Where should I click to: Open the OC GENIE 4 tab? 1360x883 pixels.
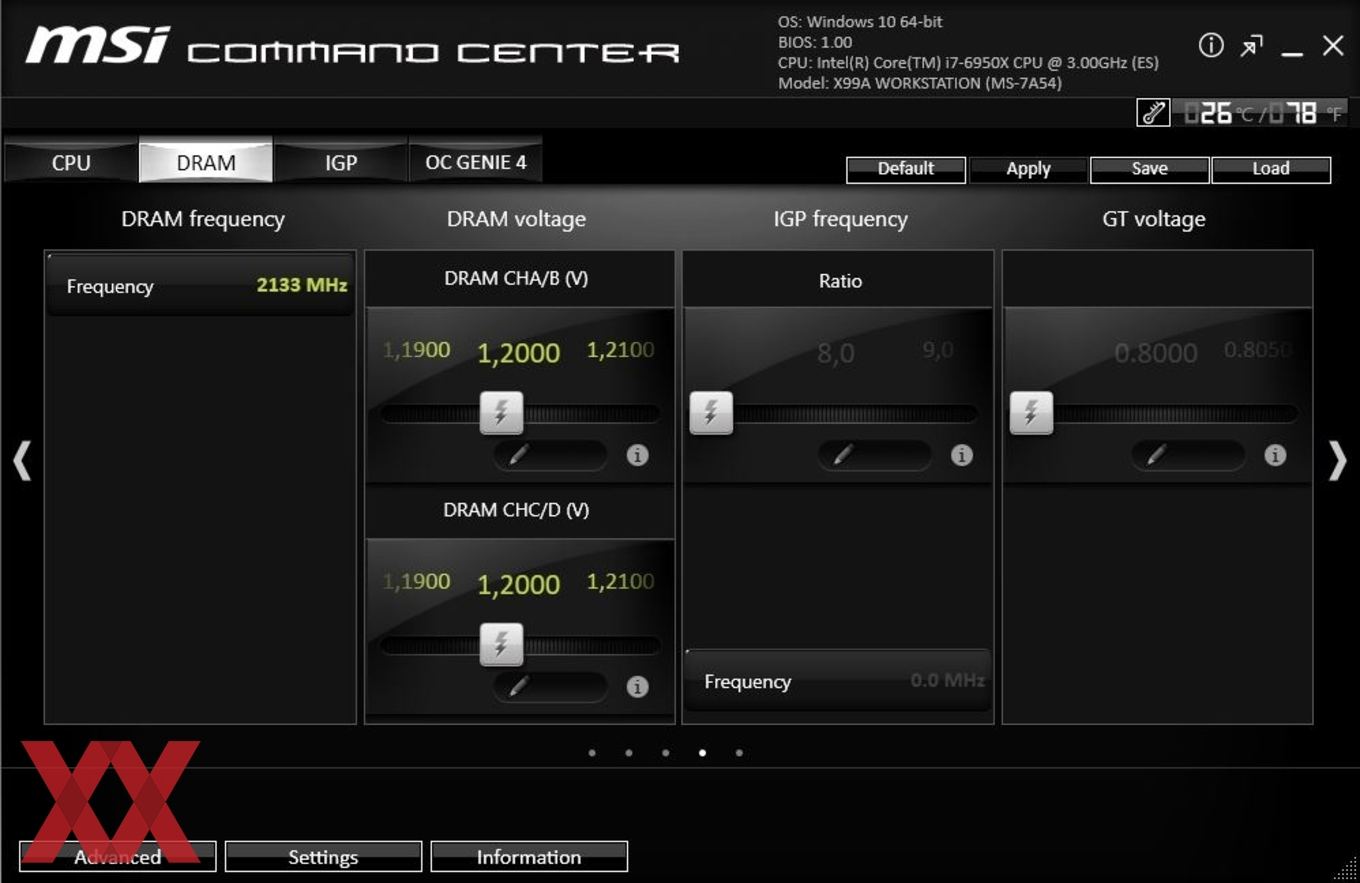476,162
